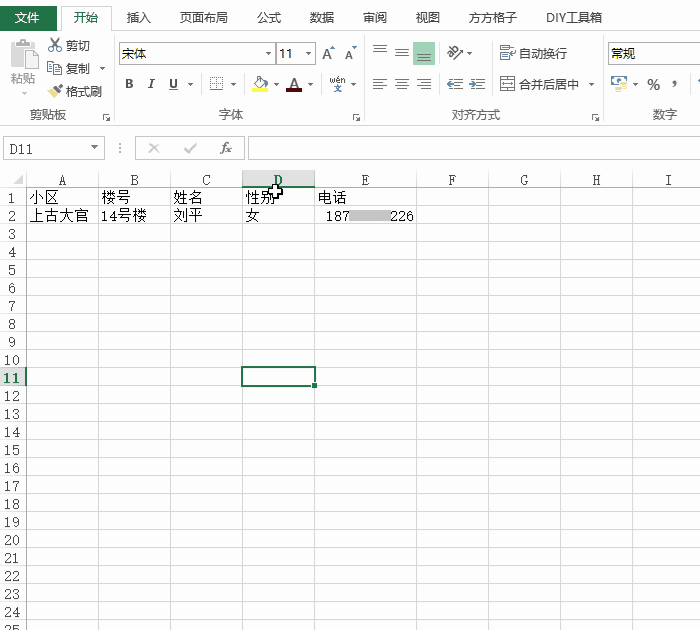Click the Paste clipboard icon
Viewport: 700px width, 630px height.
click(x=24, y=54)
